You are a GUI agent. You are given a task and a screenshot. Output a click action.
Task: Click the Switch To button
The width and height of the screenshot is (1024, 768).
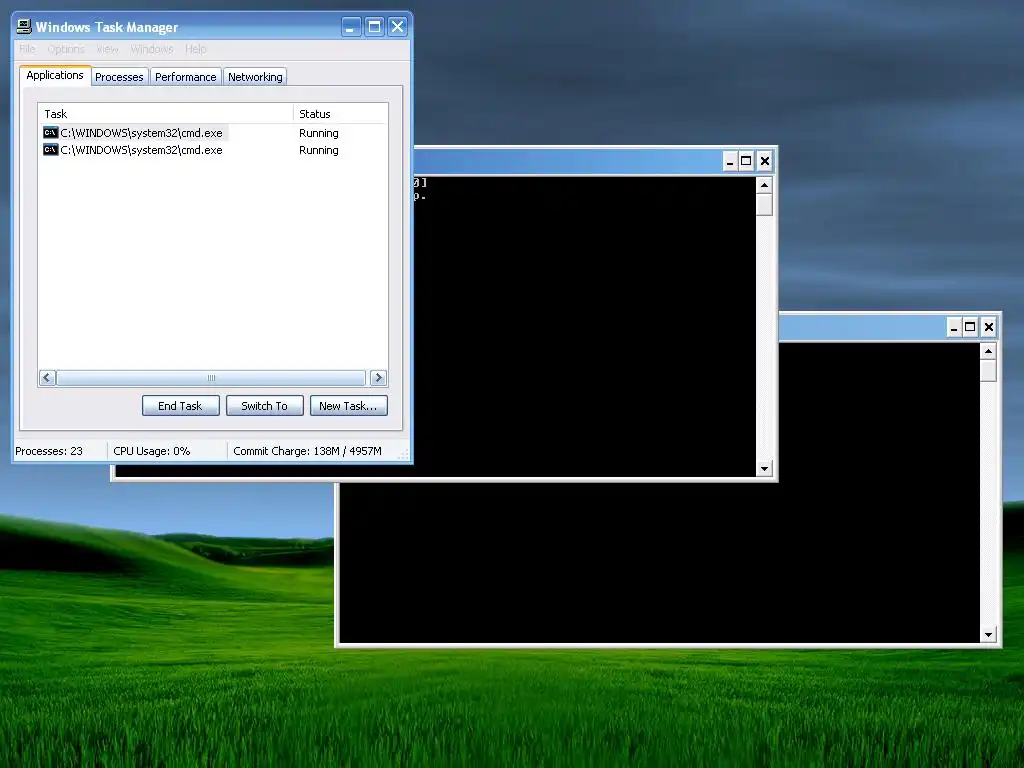(264, 406)
